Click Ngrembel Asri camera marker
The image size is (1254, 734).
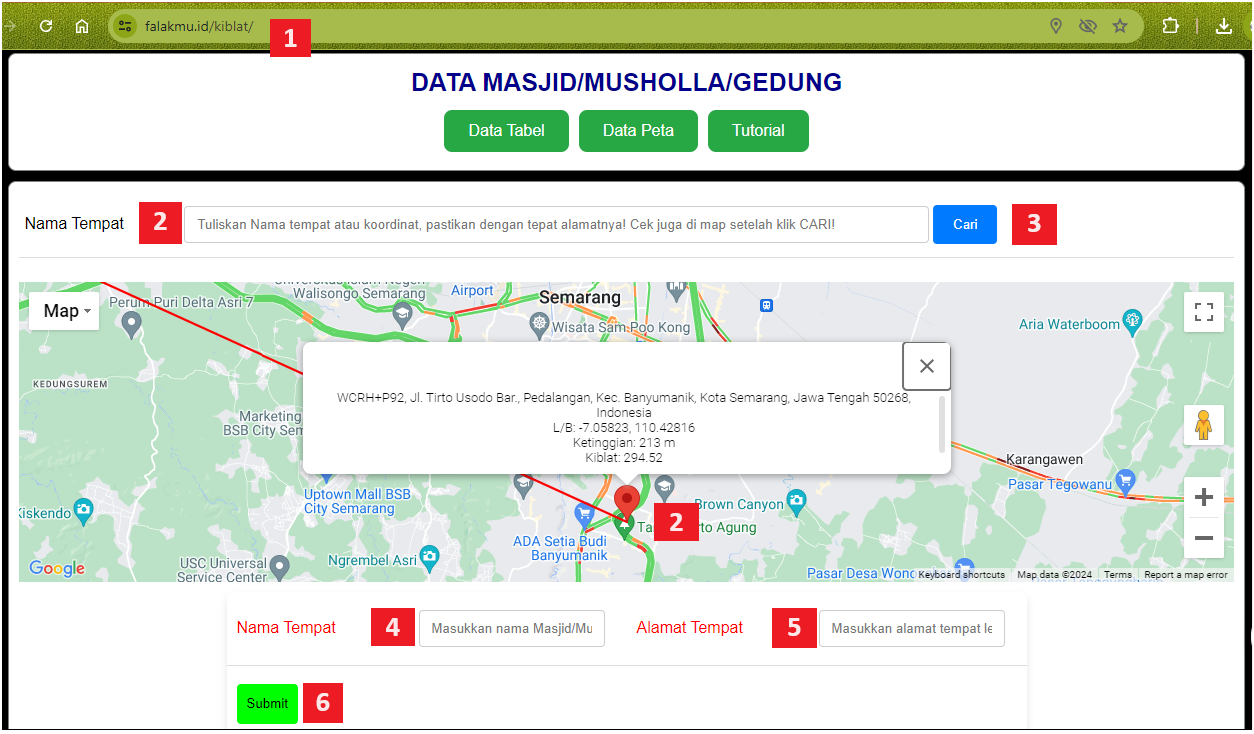point(430,556)
